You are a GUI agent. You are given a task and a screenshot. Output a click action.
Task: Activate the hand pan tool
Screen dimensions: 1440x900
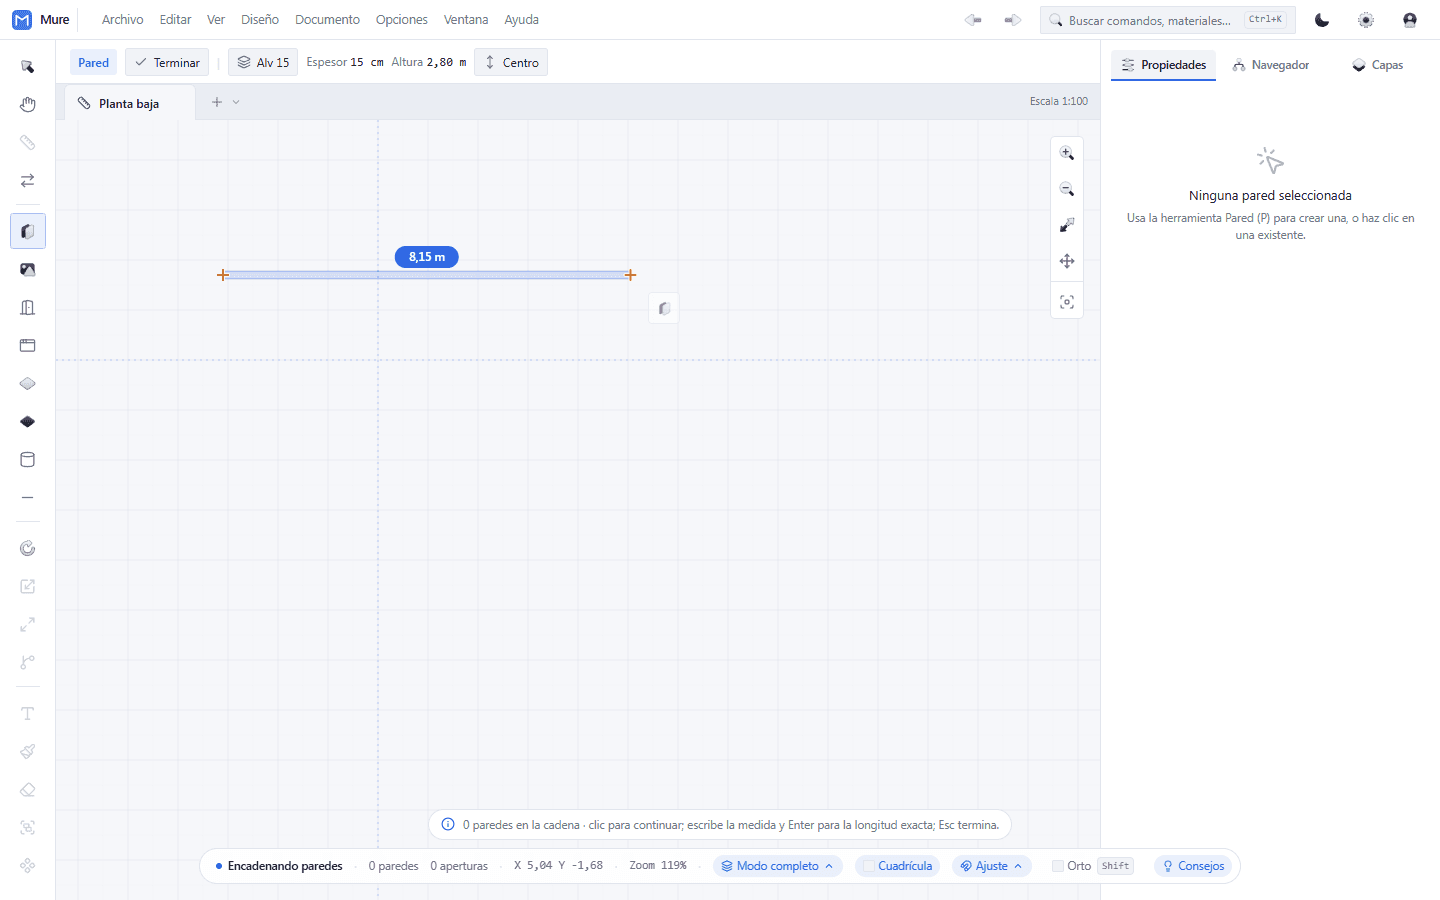[x=28, y=105]
